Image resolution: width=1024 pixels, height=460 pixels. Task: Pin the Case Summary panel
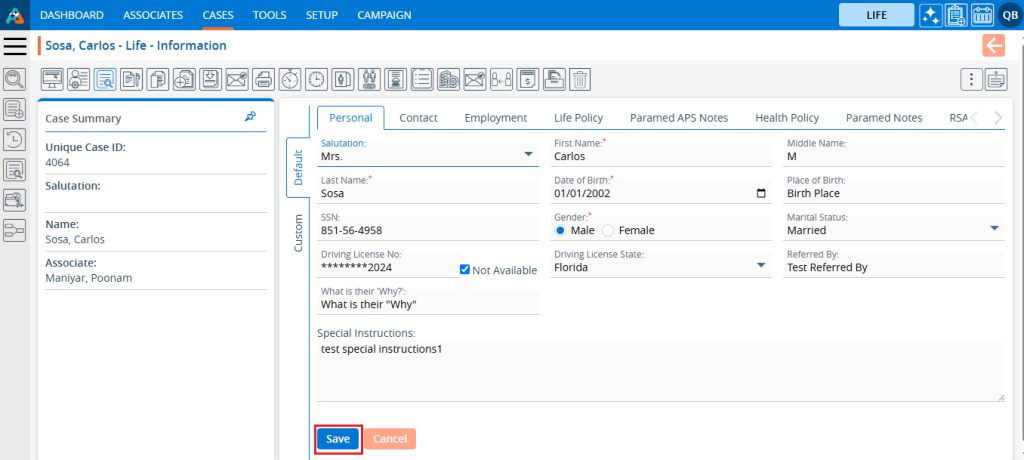pos(250,117)
